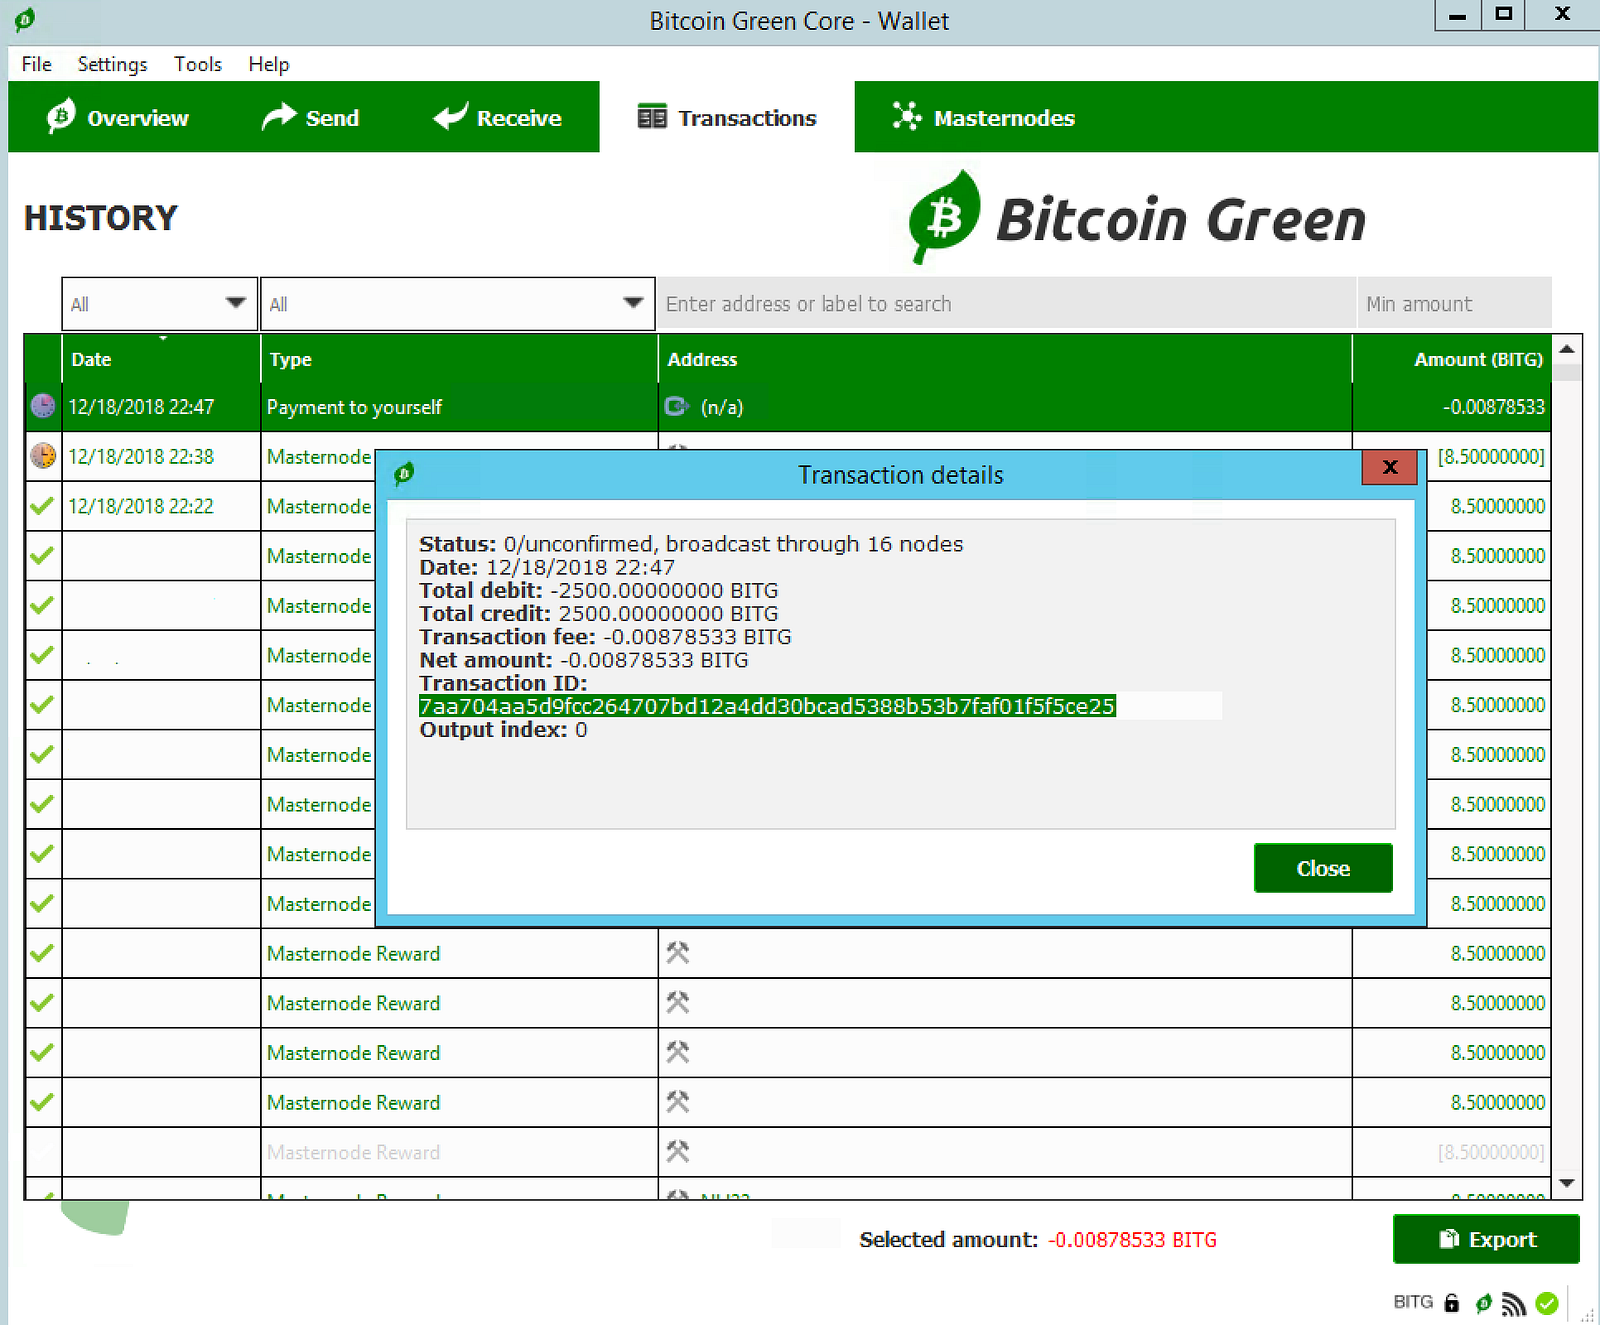Screen dimensions: 1600x1325
Task: Select the Transactions tab
Action: [727, 117]
